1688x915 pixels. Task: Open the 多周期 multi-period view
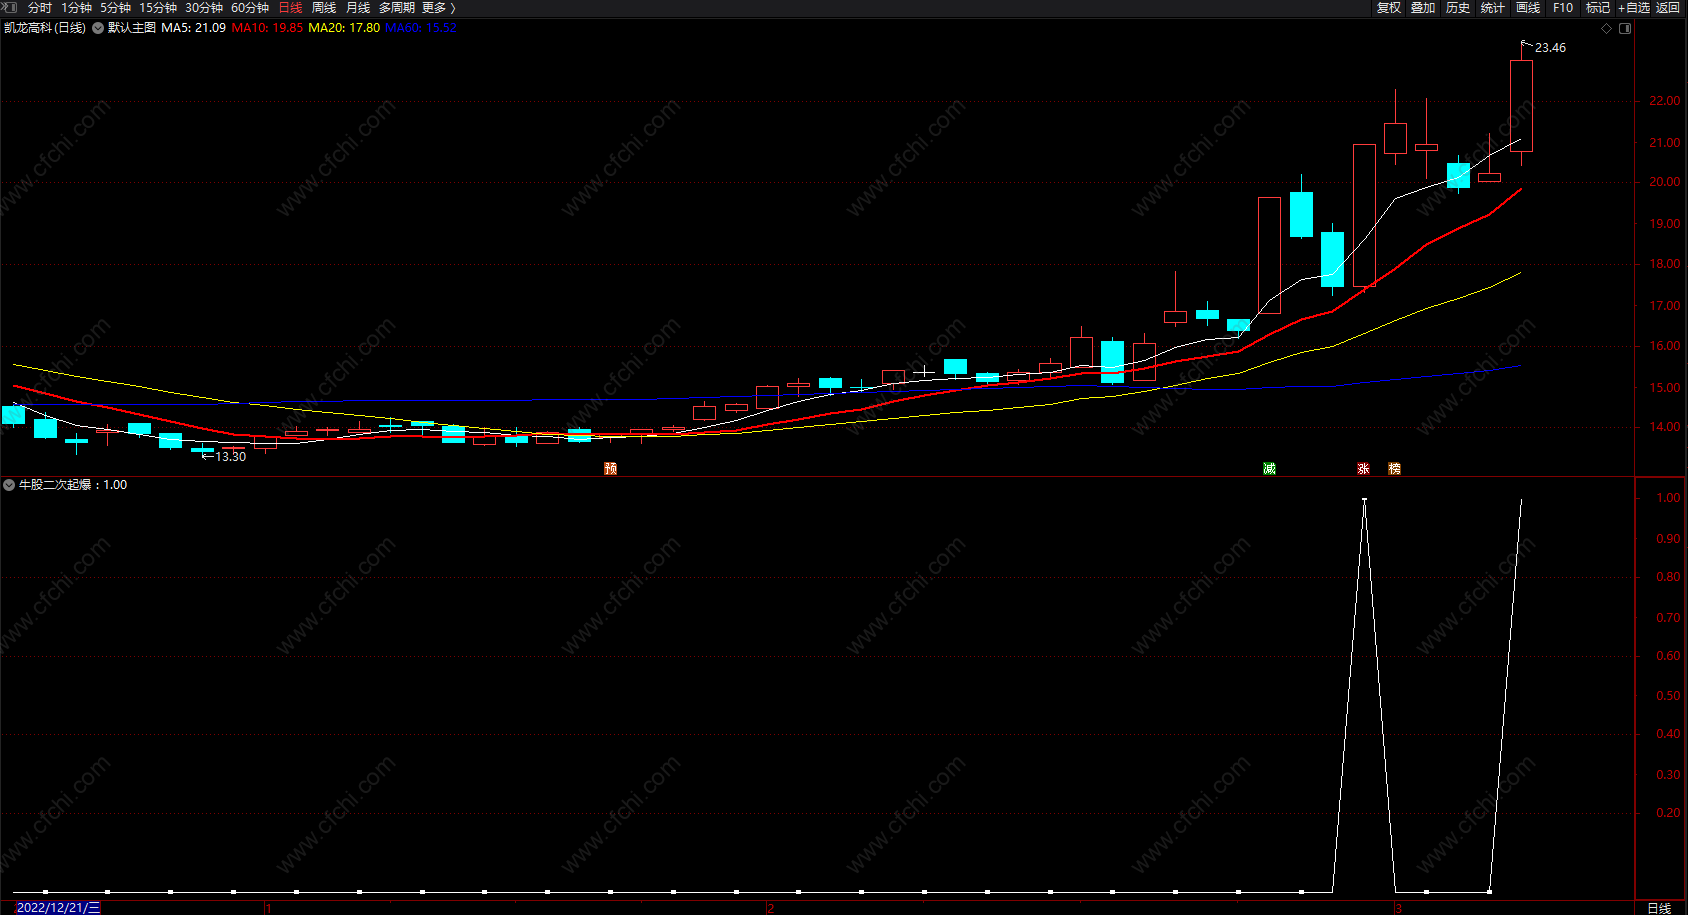click(x=397, y=8)
